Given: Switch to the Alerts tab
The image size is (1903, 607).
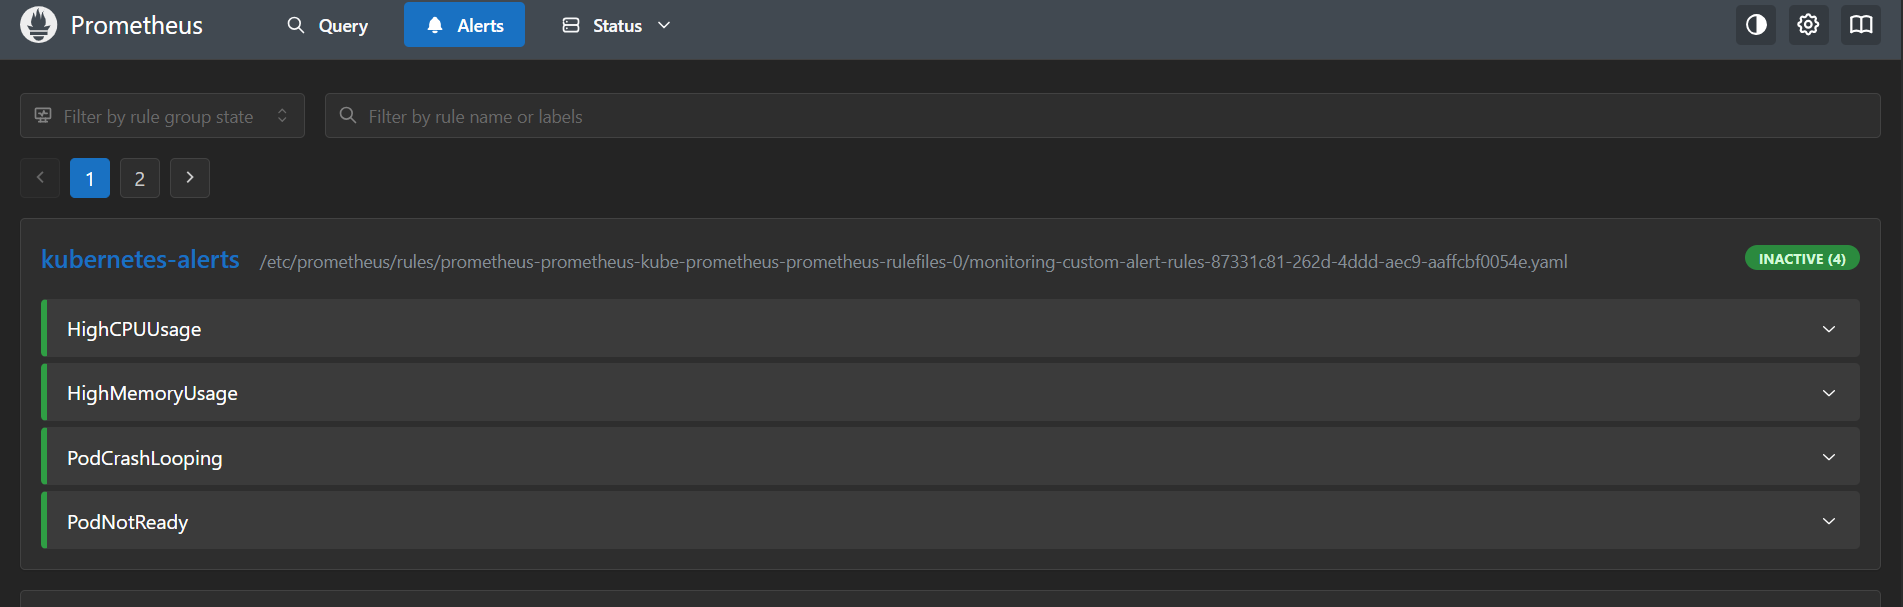Looking at the screenshot, I should 464,25.
